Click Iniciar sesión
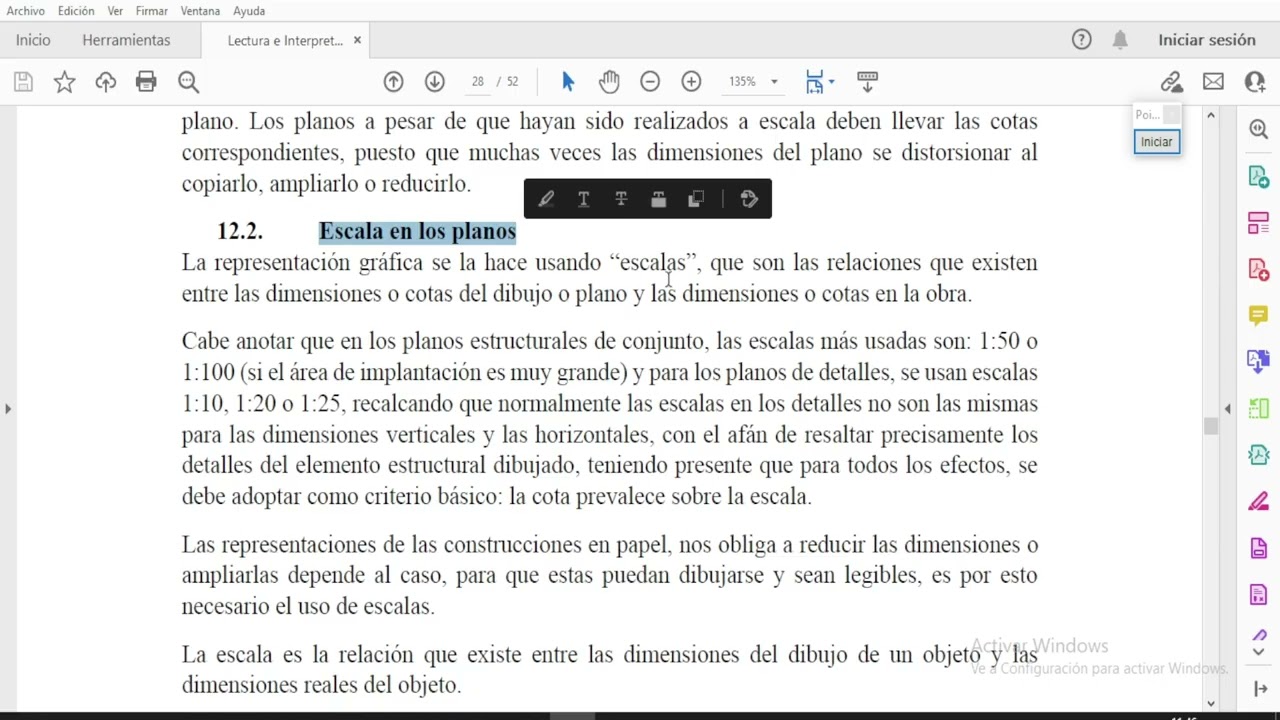The image size is (1280, 720). tap(1207, 40)
